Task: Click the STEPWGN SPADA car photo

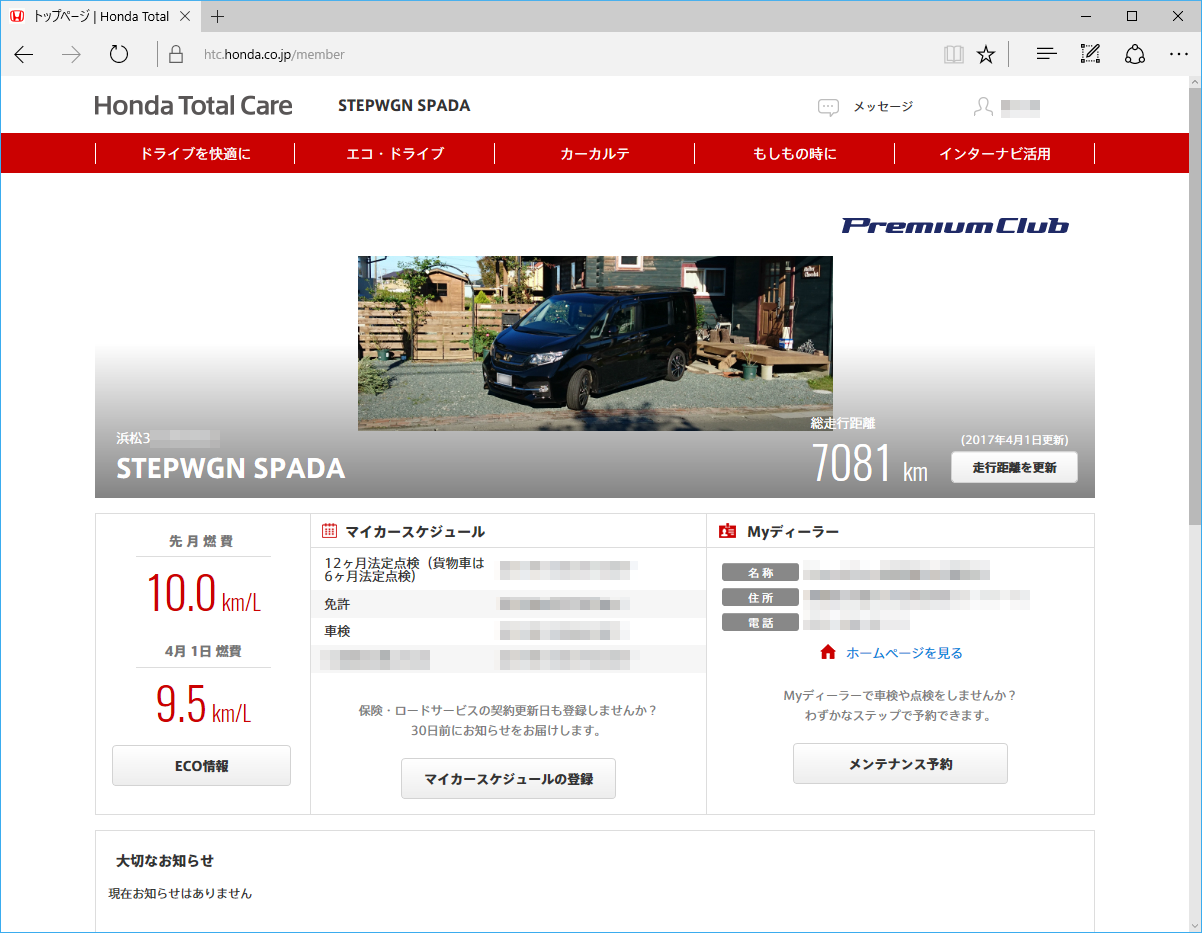Action: click(595, 343)
